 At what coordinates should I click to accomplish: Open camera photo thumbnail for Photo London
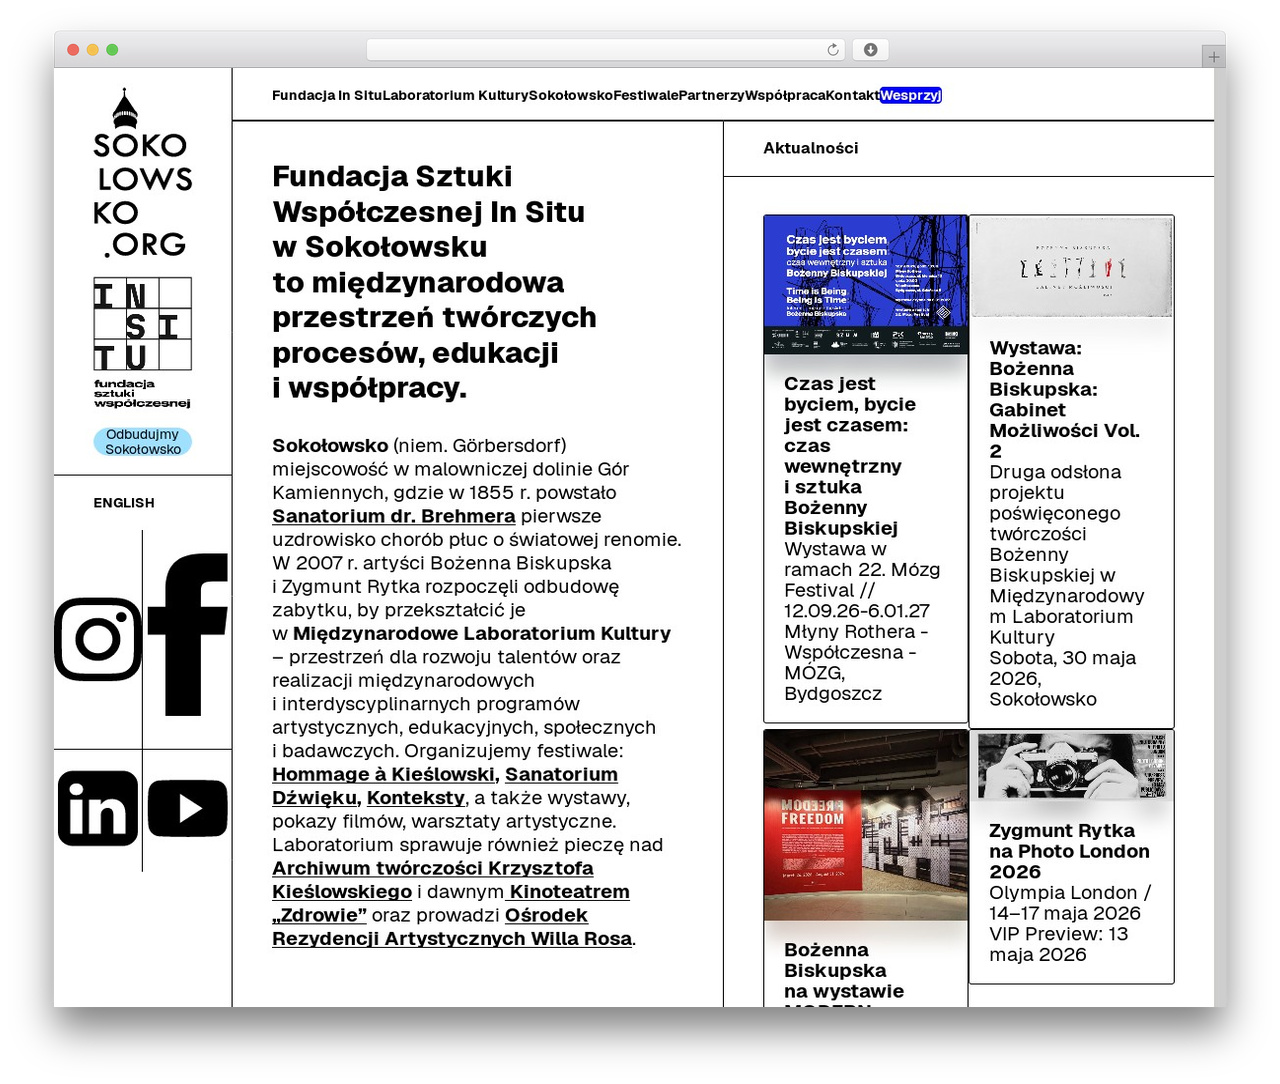coord(1072,766)
